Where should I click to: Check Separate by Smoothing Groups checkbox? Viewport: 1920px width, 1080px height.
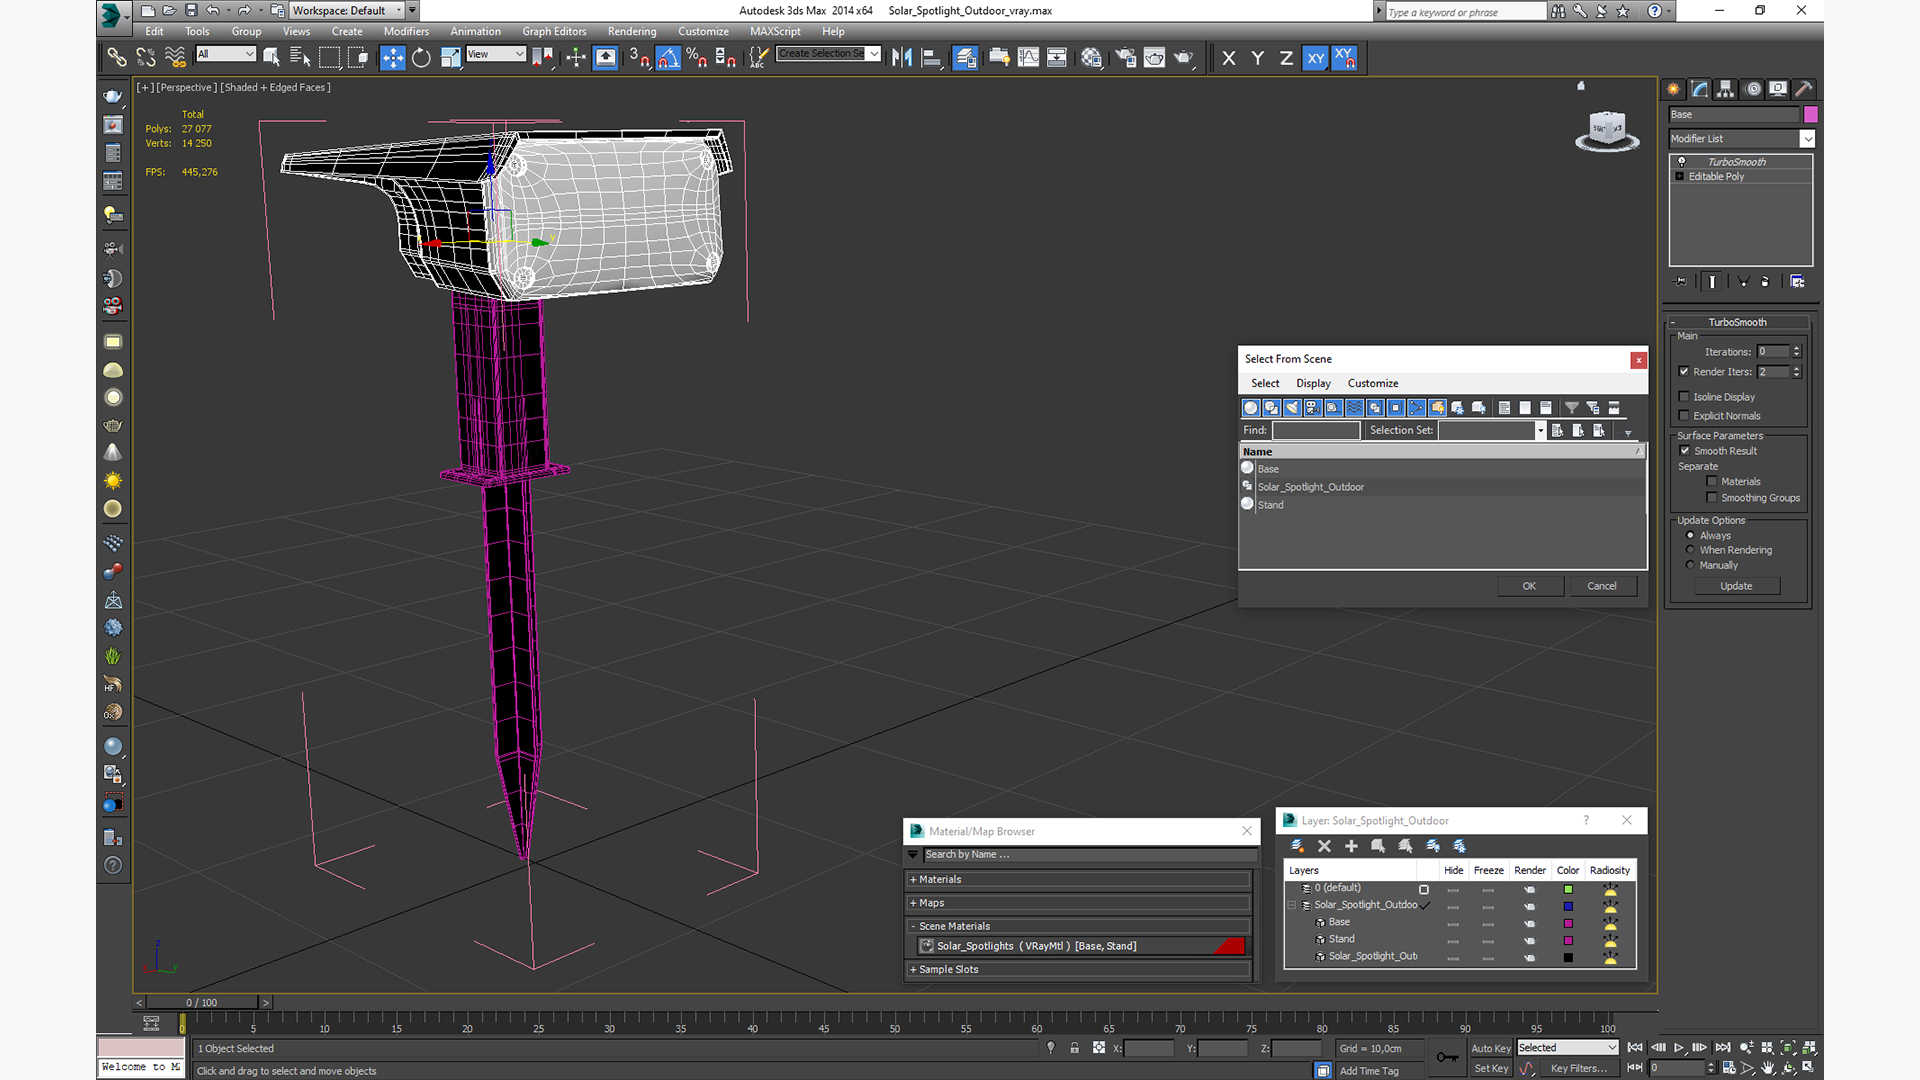point(1712,498)
